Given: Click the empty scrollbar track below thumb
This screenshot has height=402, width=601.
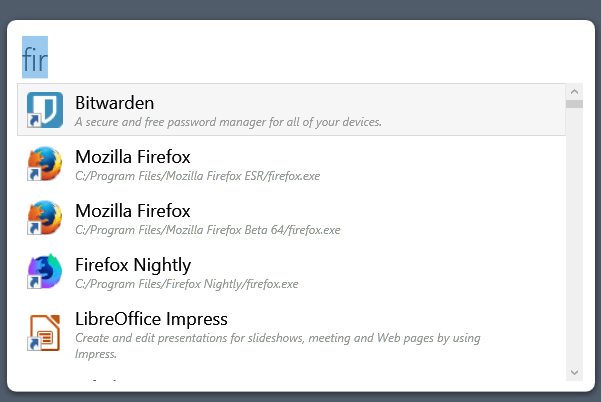Looking at the screenshot, I should (574, 236).
